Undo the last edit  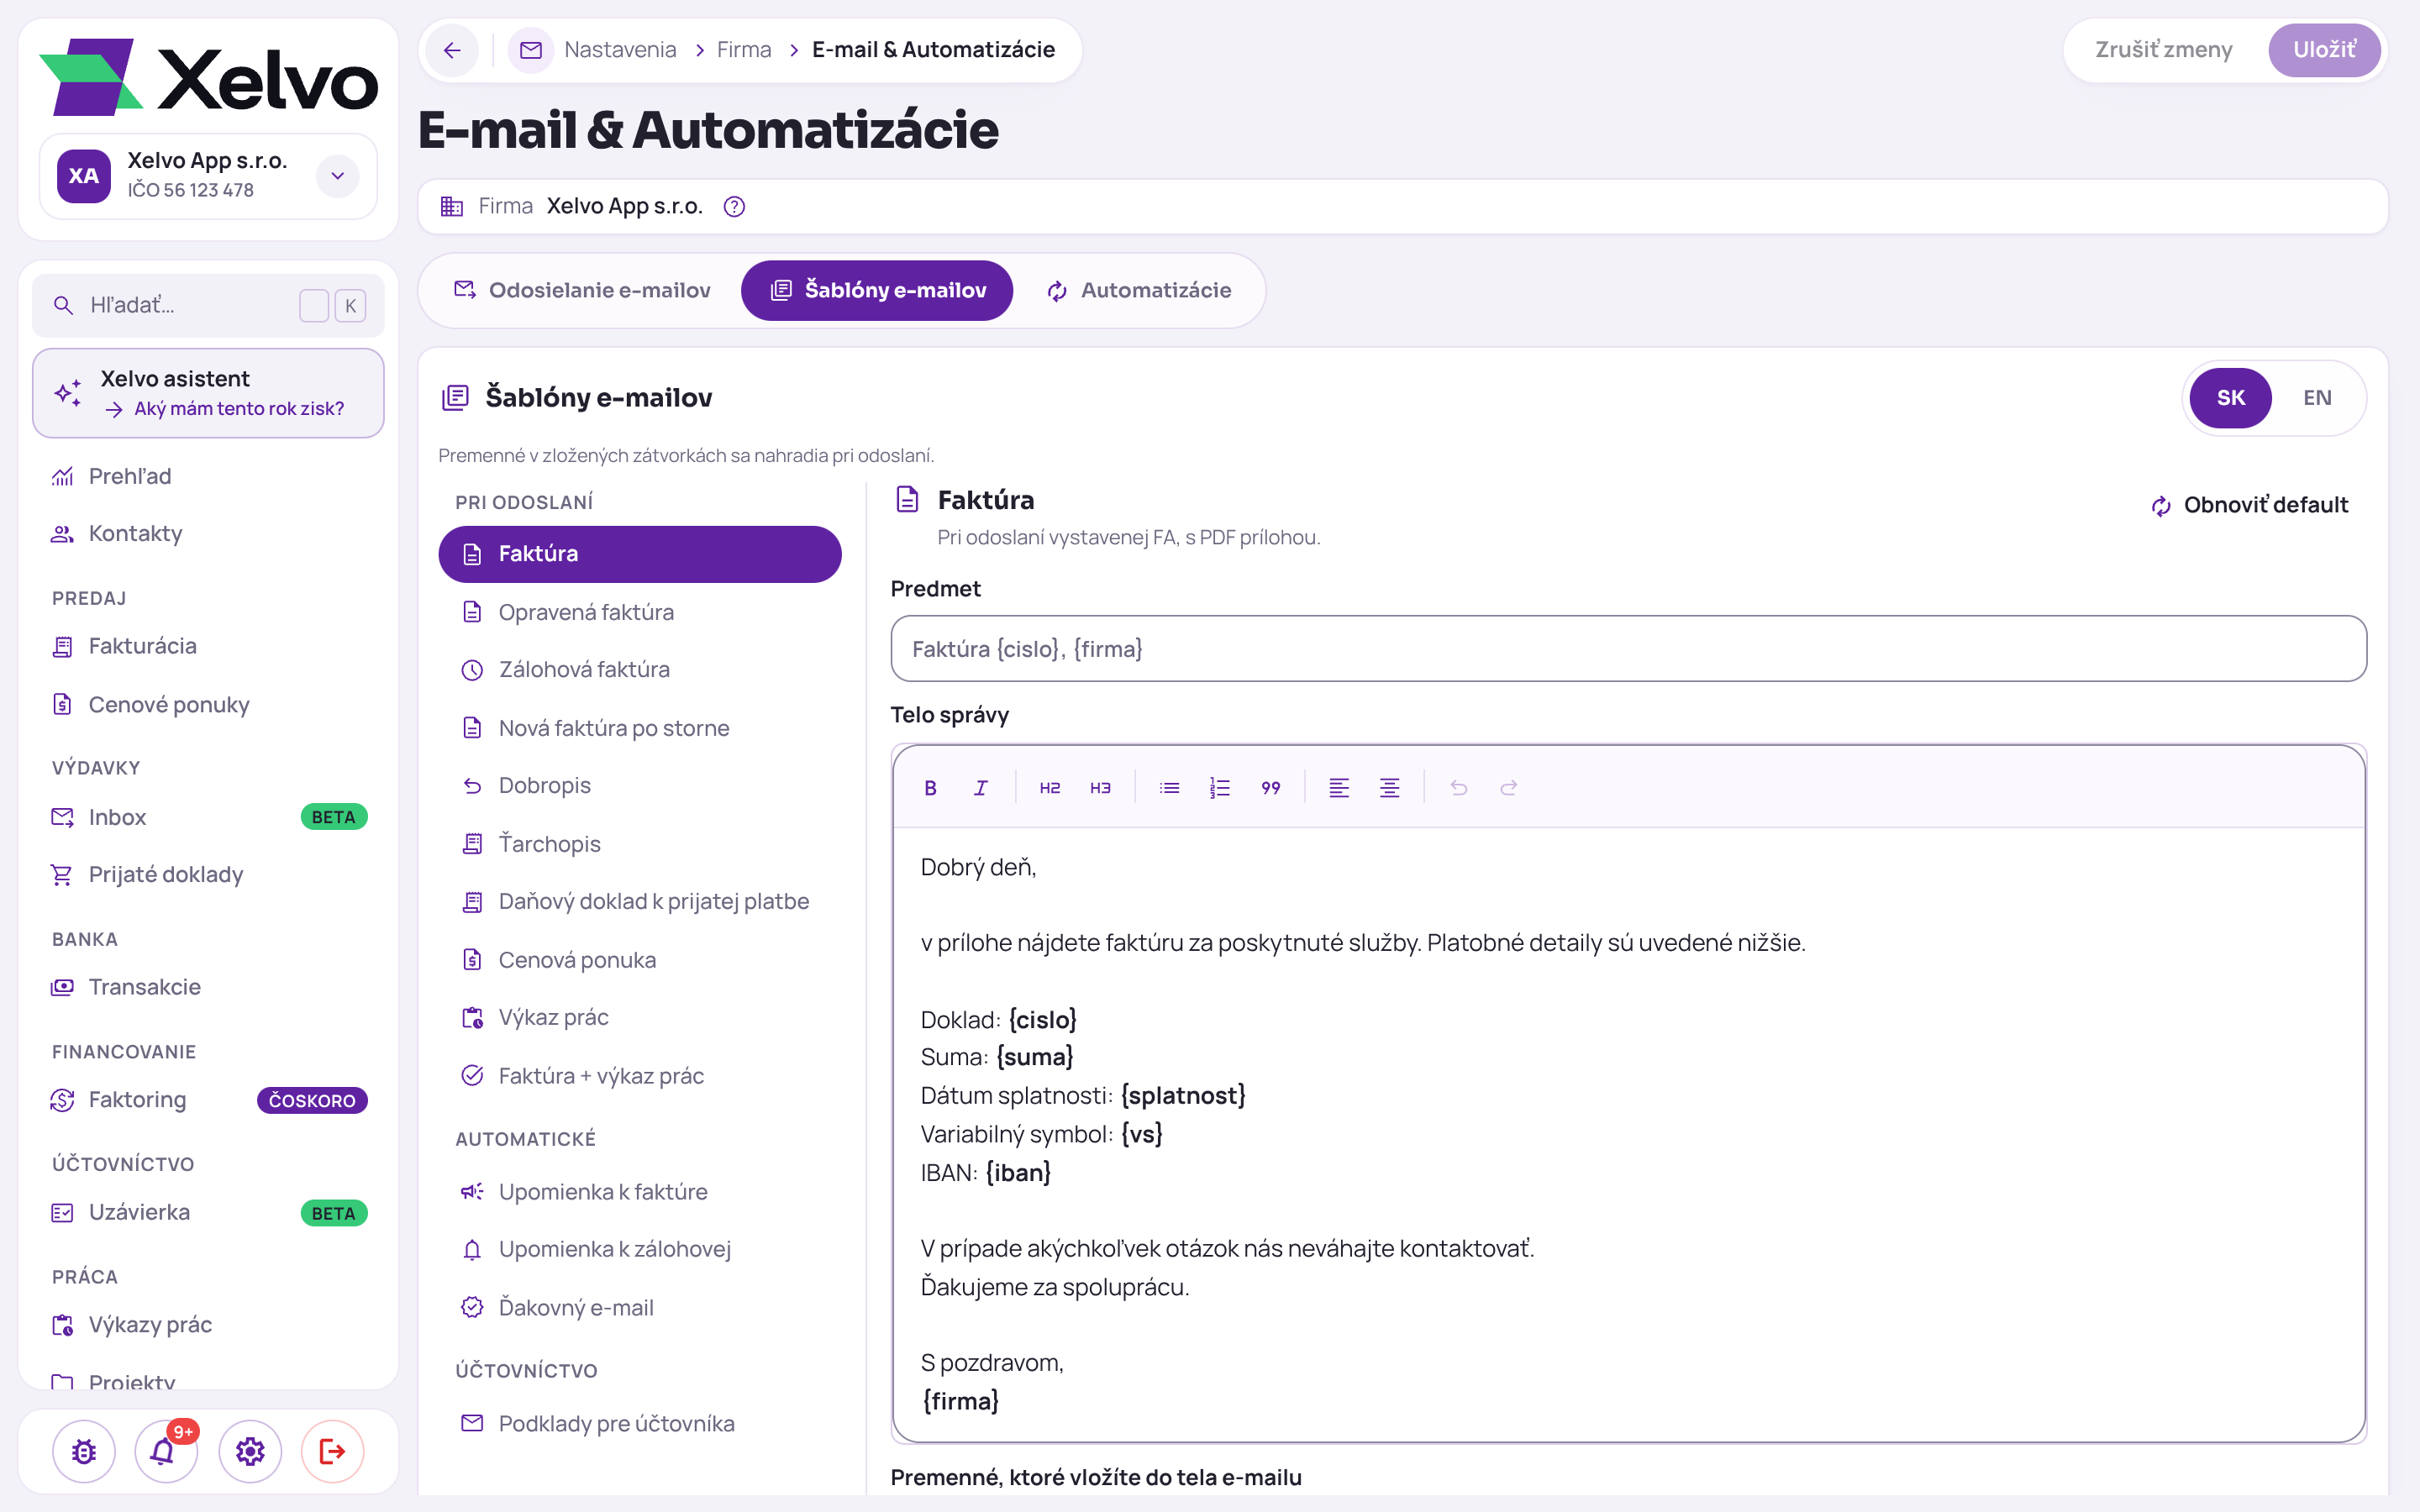pos(1458,788)
